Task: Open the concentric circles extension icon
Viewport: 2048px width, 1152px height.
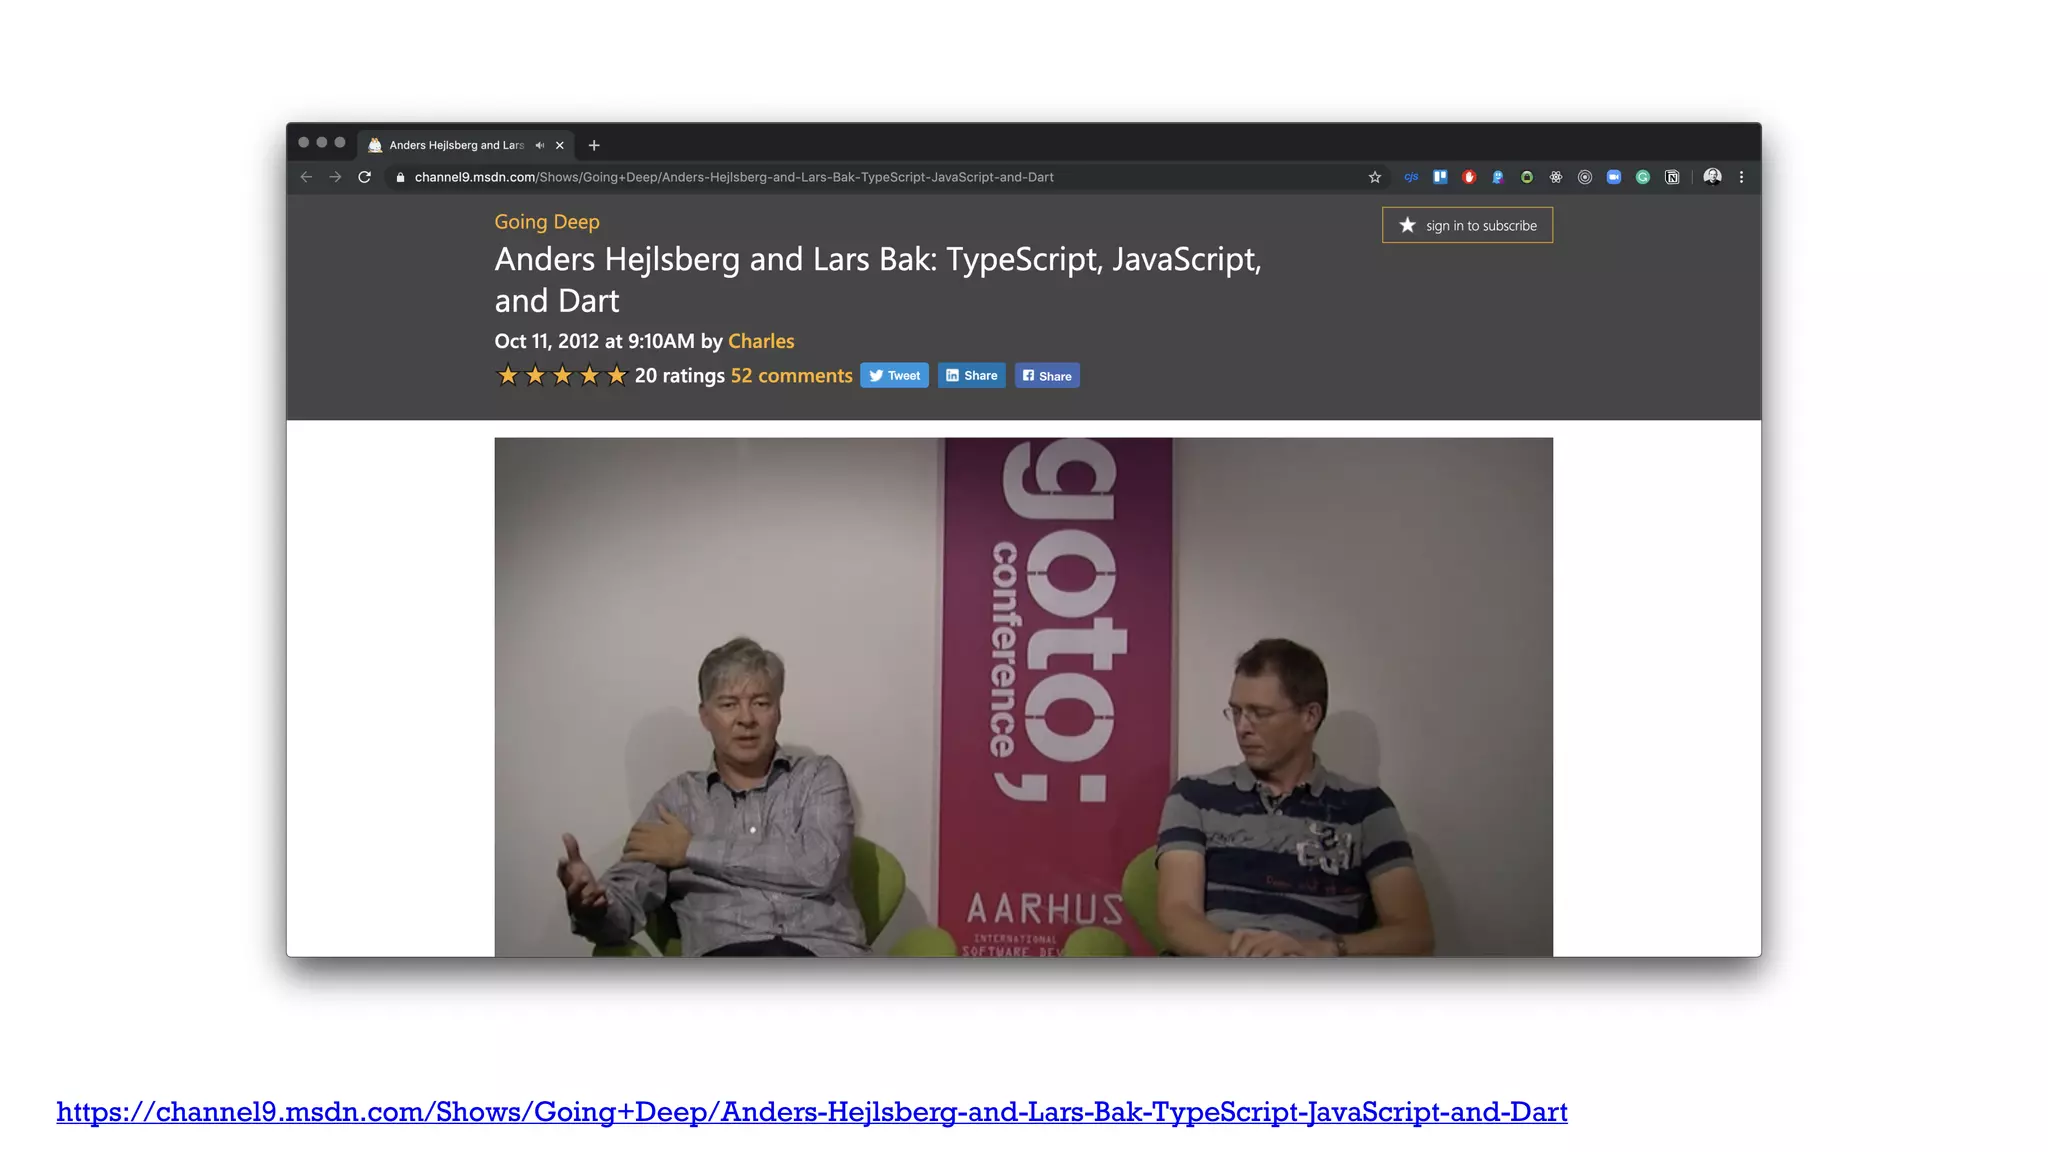Action: [x=1585, y=177]
